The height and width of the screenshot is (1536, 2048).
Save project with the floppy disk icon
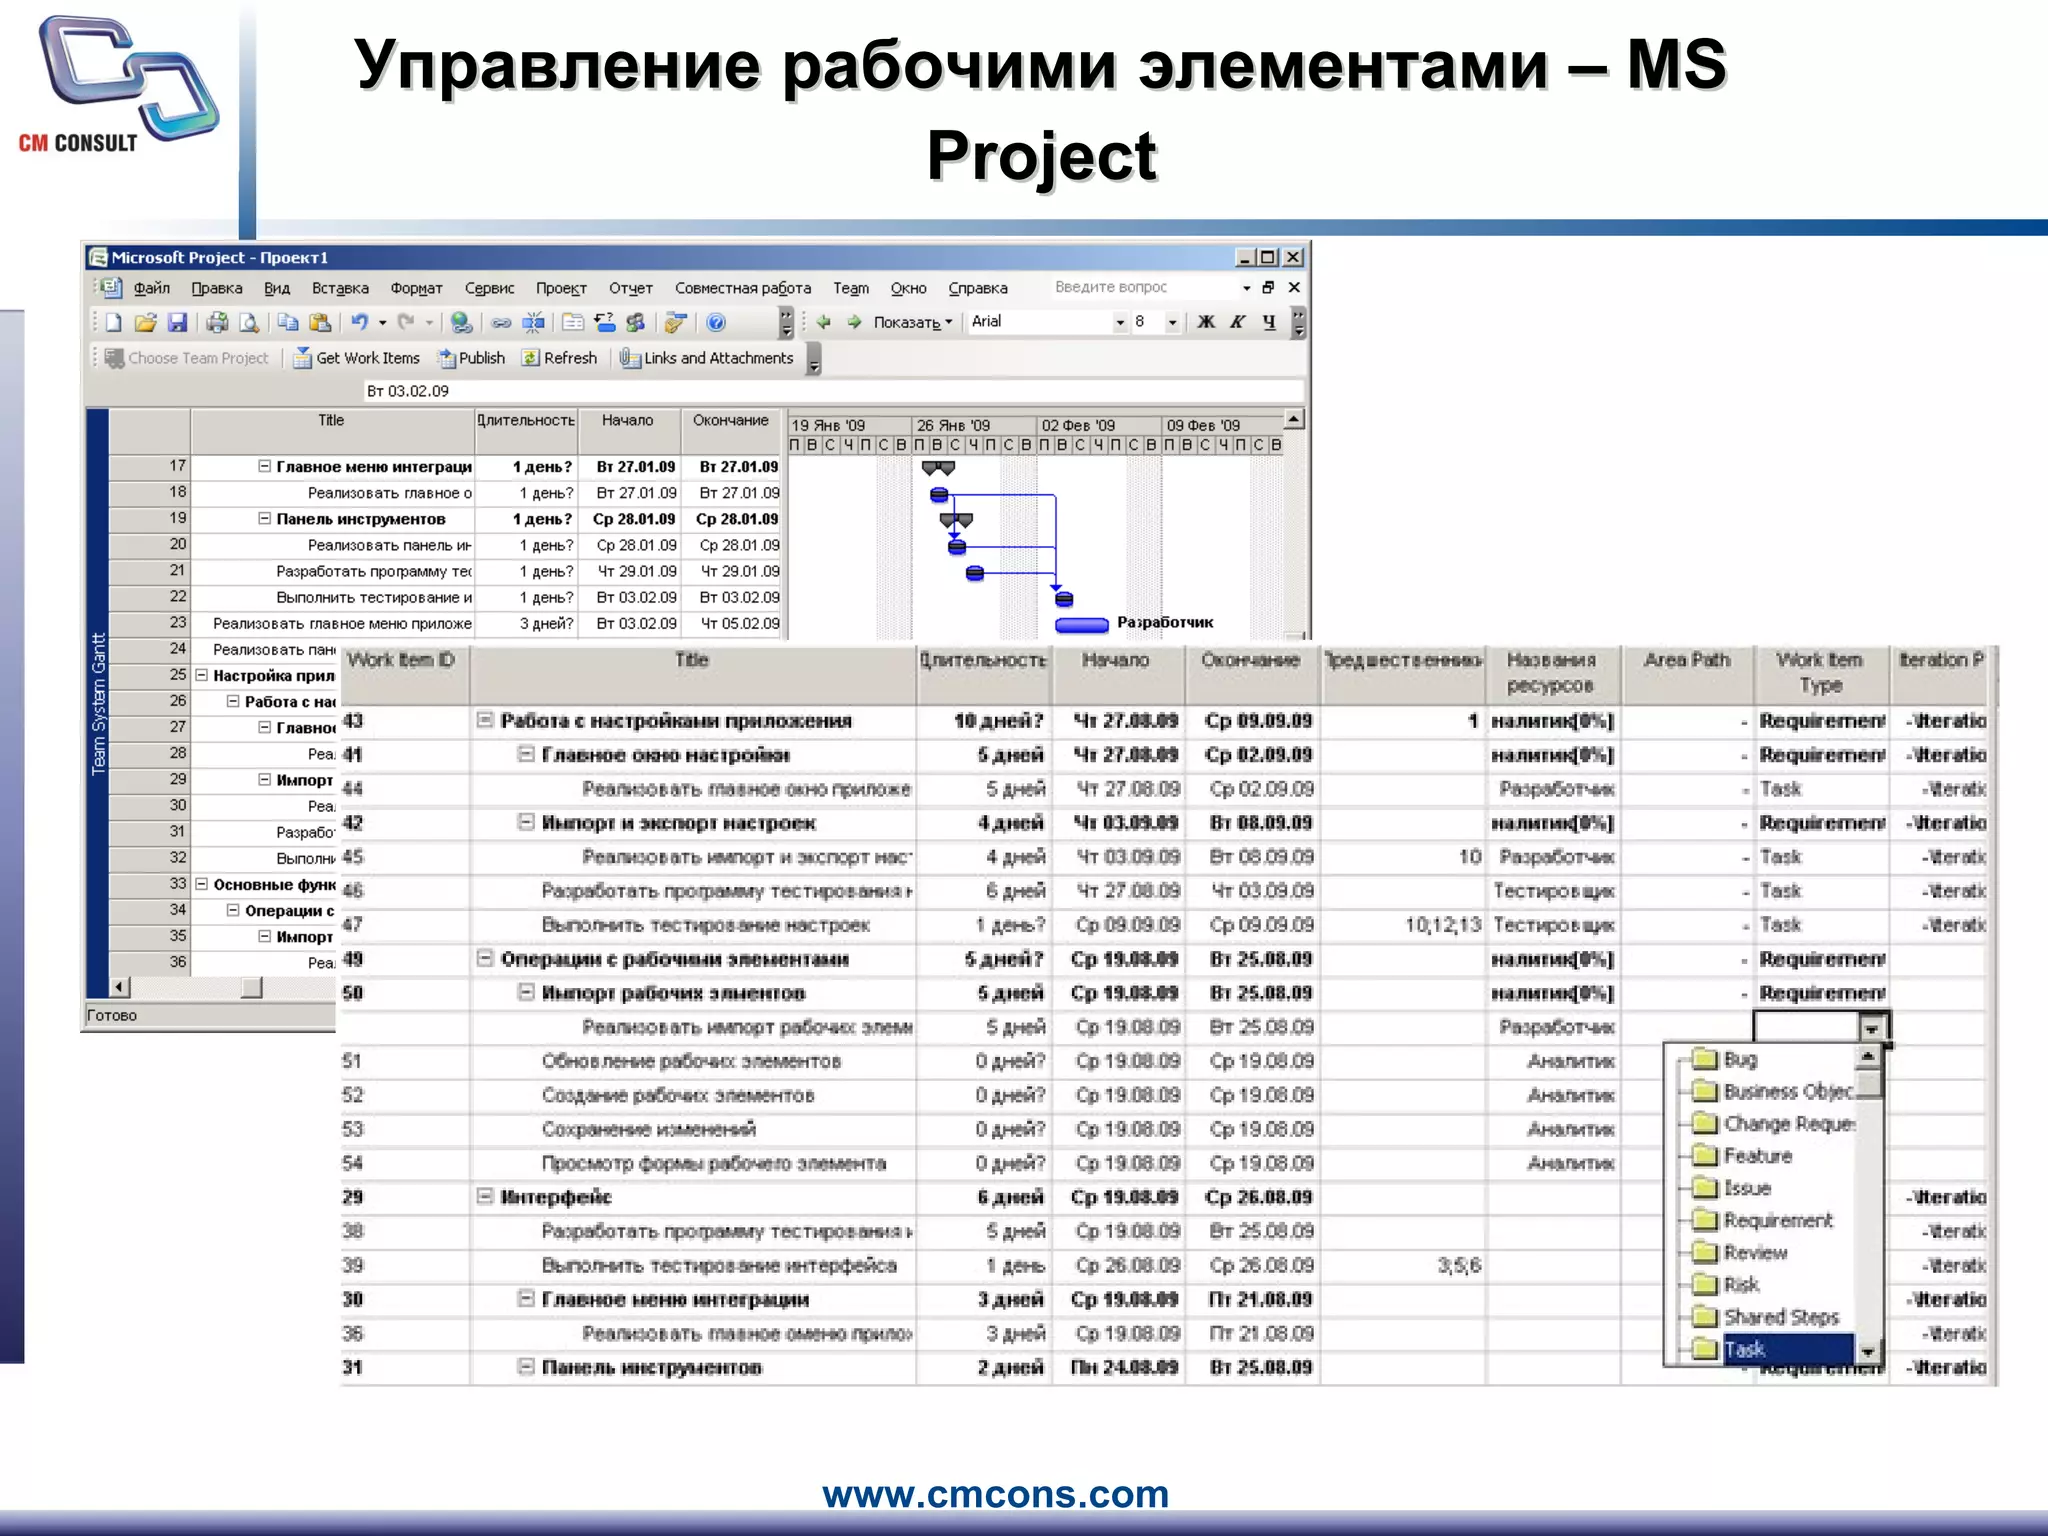178,322
